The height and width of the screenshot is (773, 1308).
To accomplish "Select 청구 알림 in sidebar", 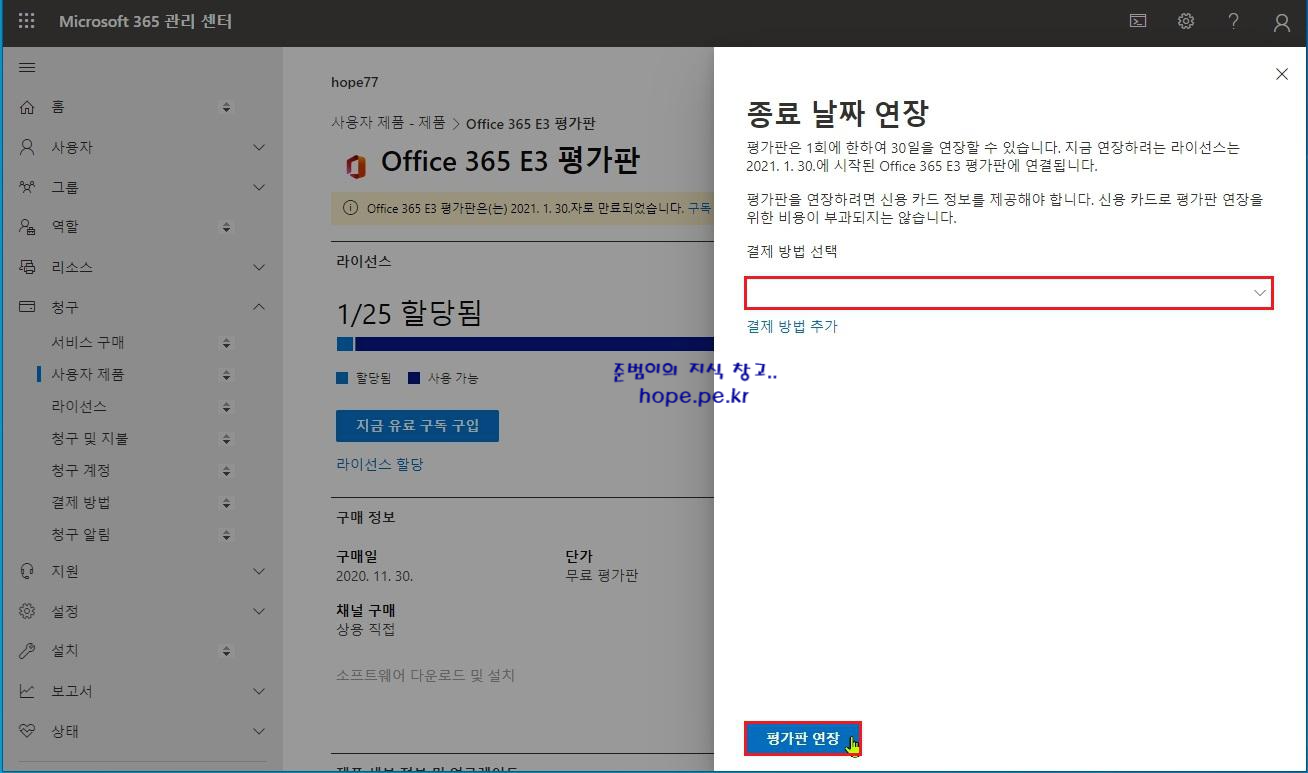I will (x=81, y=535).
